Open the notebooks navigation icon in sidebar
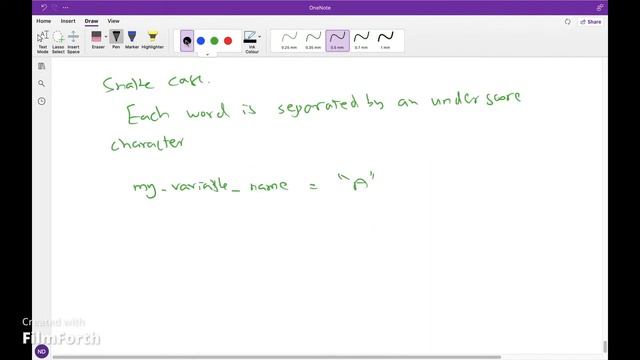 tap(42, 66)
